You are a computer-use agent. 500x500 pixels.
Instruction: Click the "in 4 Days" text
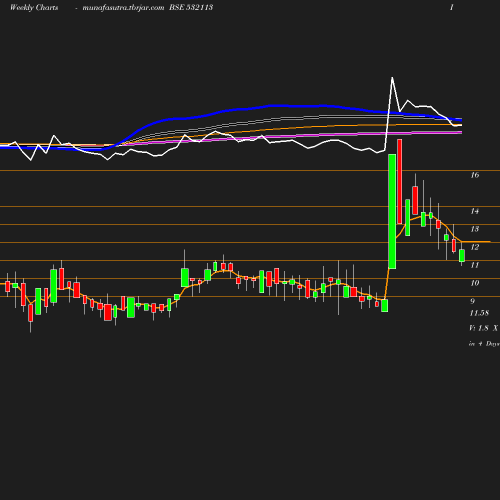484,344
